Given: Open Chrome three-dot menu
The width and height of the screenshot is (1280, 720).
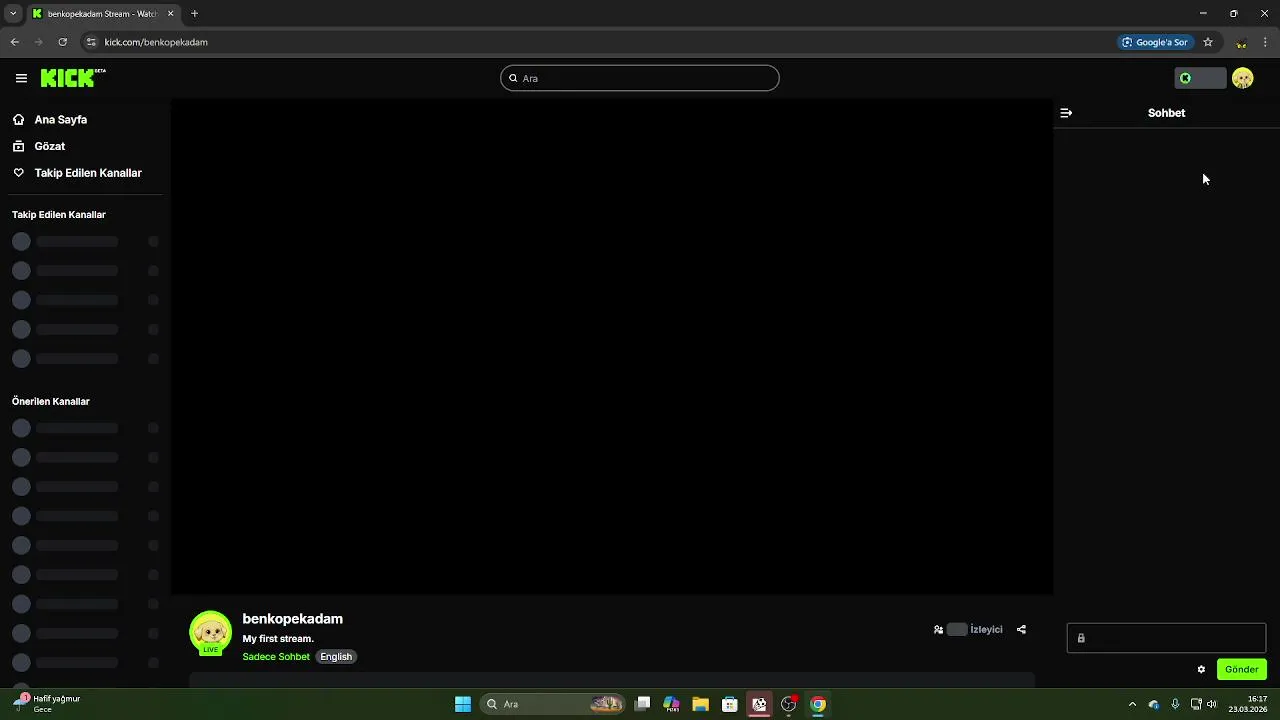Looking at the screenshot, I should pos(1265,42).
